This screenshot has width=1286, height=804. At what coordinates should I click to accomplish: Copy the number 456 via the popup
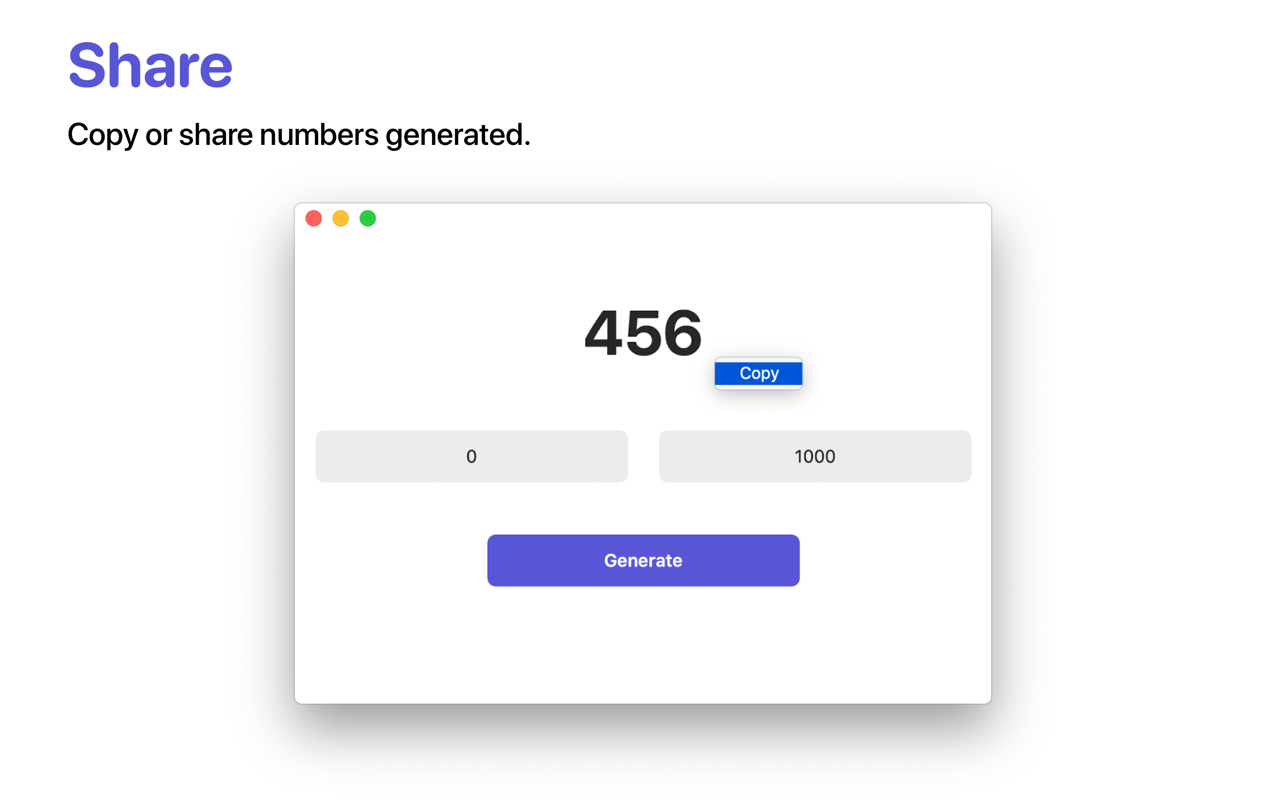758,373
